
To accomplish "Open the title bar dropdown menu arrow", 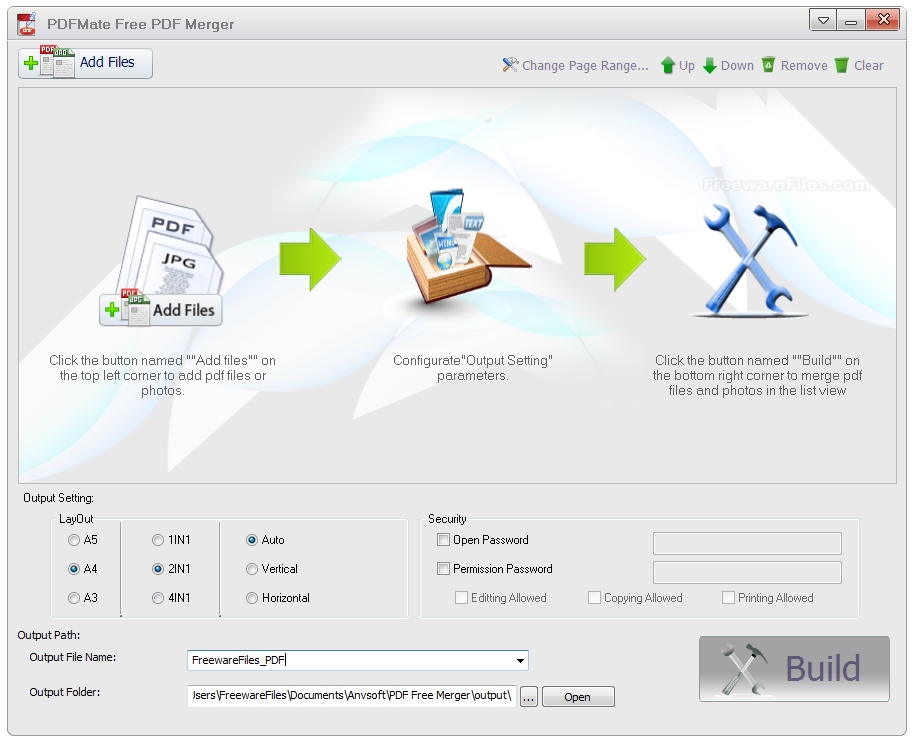I will 823,21.
